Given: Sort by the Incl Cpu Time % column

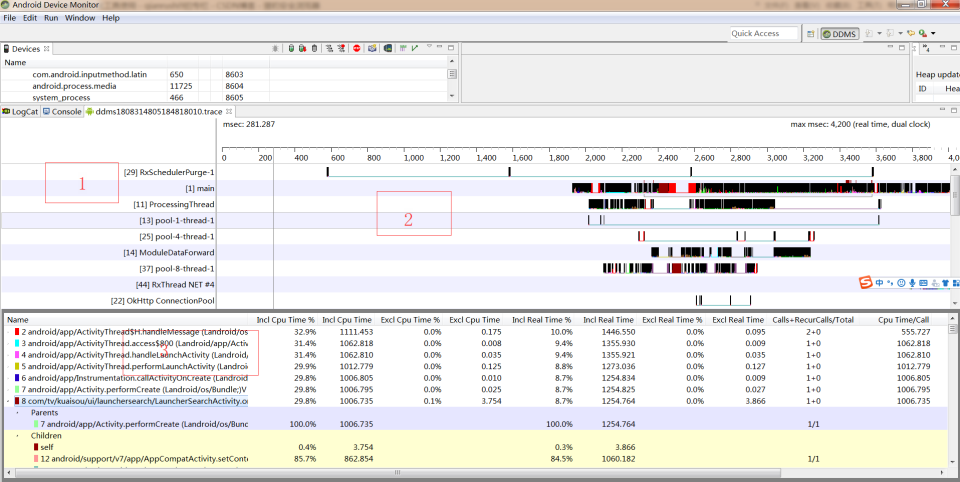Looking at the screenshot, I should pyautogui.click(x=285, y=320).
